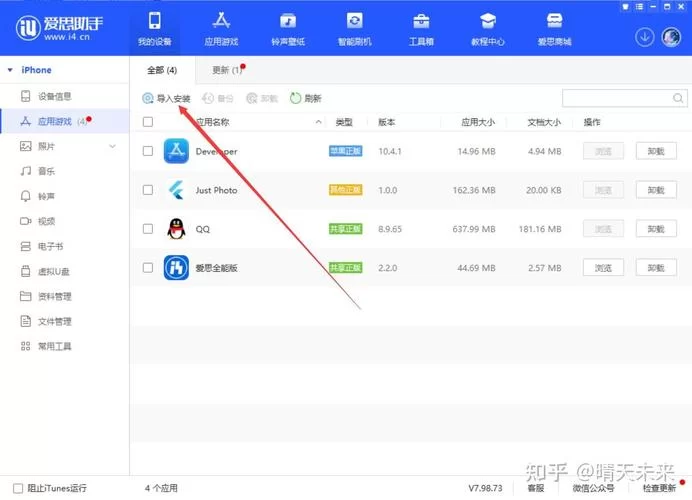Image resolution: width=692 pixels, height=500 pixels.
Task: Click QQ version 8.9.65 cell
Action: (390, 229)
